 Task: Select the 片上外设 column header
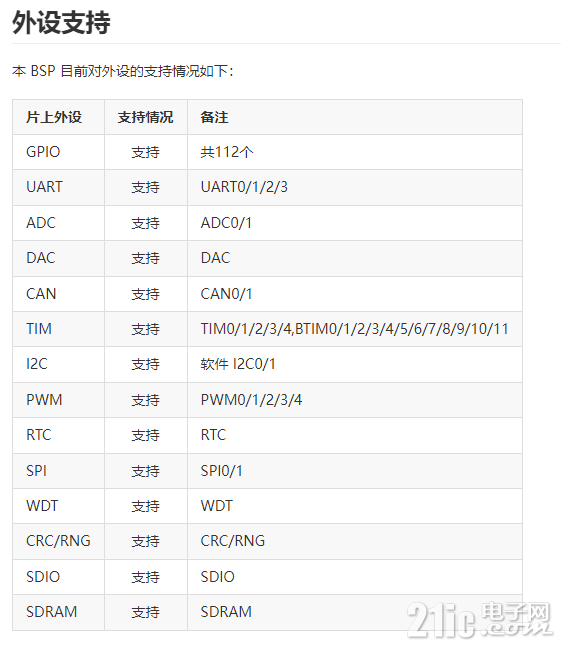coord(58,117)
